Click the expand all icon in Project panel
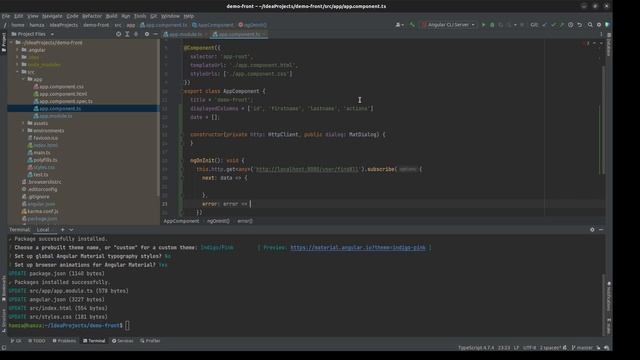The height and width of the screenshot is (360, 640). click(x=127, y=34)
